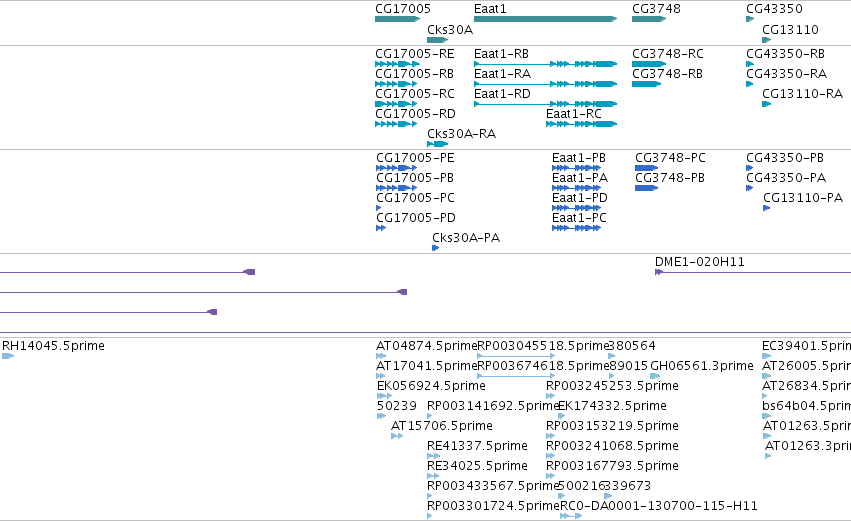851x521 pixels.
Task: Click transcript CG17005-RD
Action: 415,114
